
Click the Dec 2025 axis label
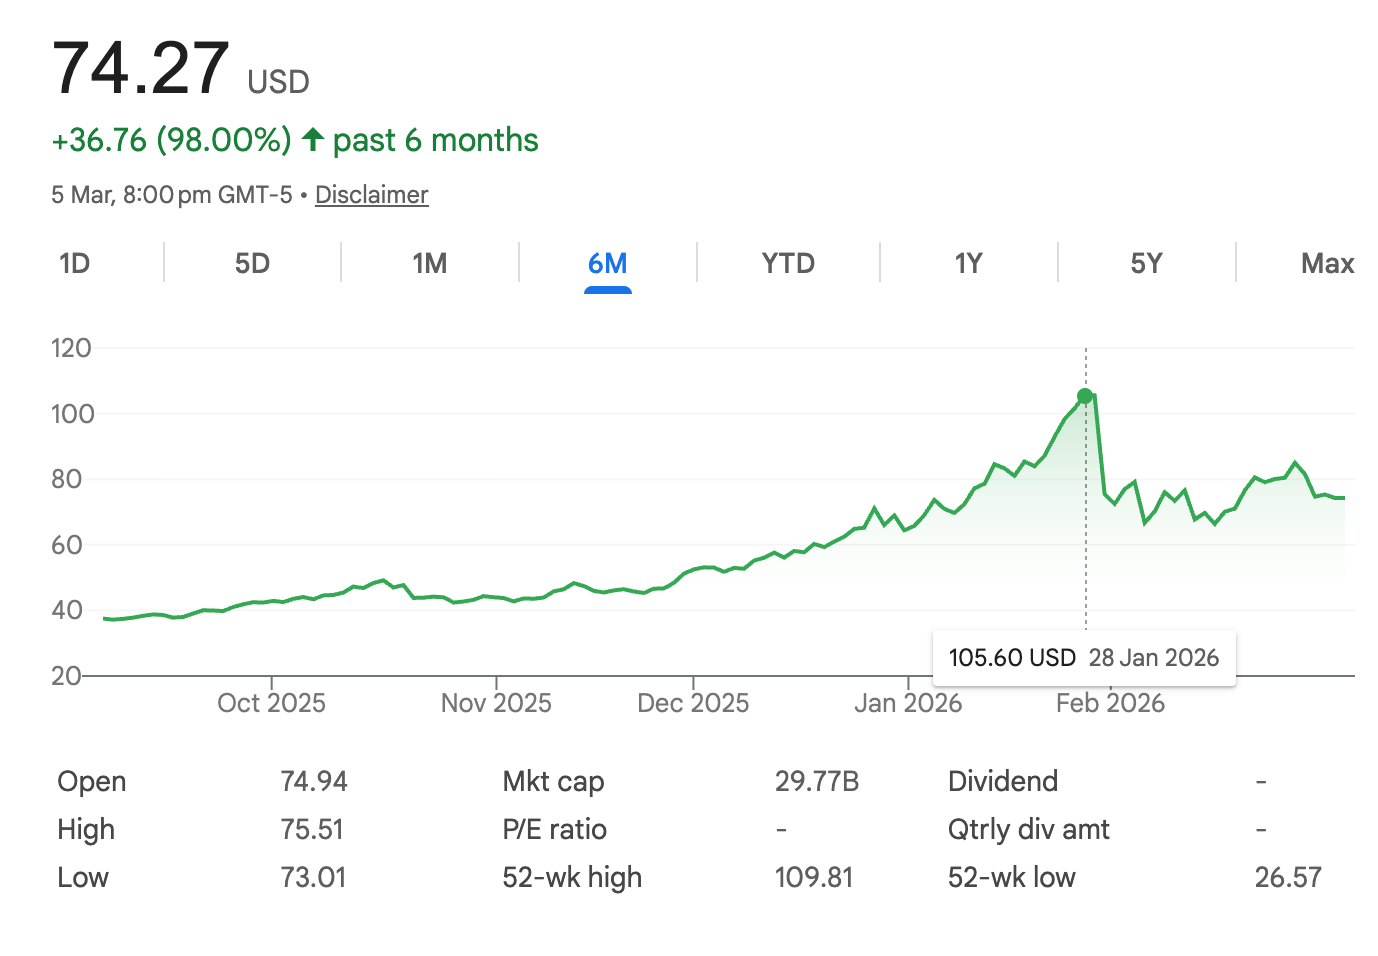click(x=693, y=703)
